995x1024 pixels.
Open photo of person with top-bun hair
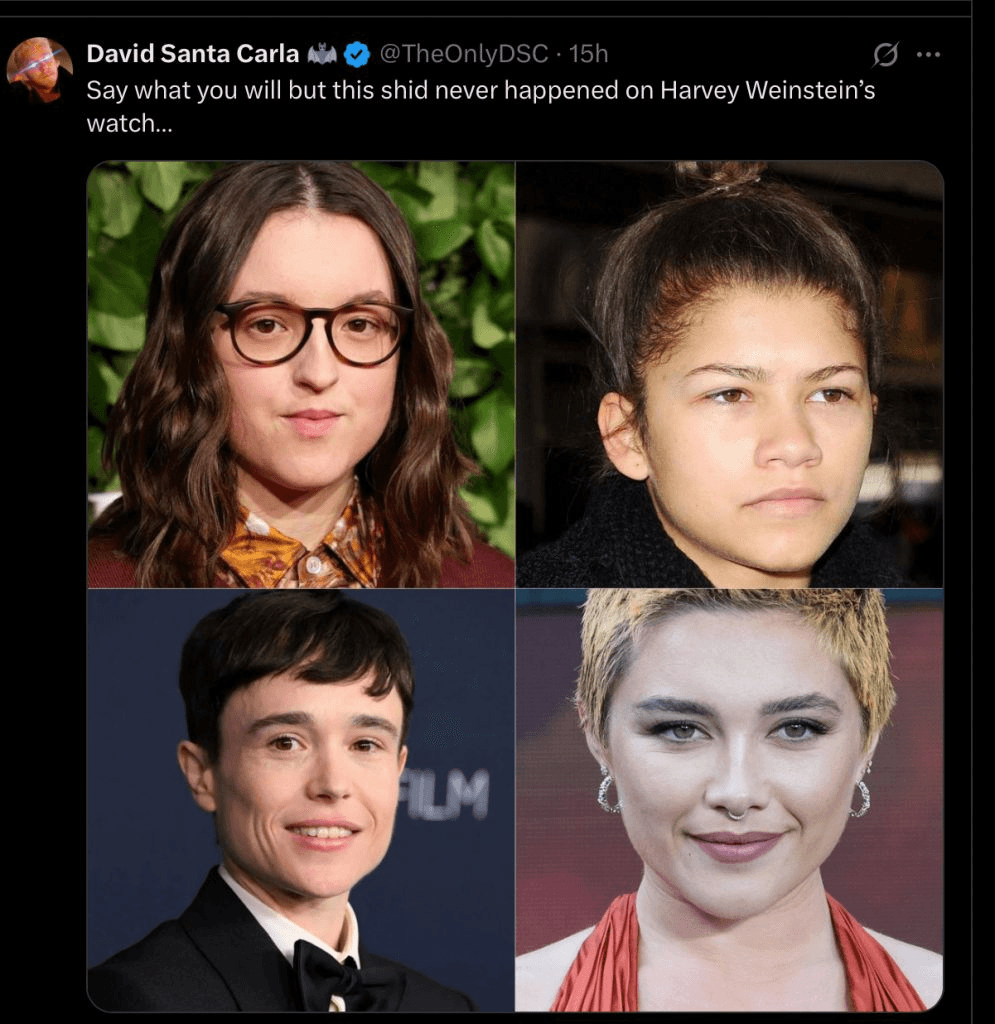tap(729, 374)
